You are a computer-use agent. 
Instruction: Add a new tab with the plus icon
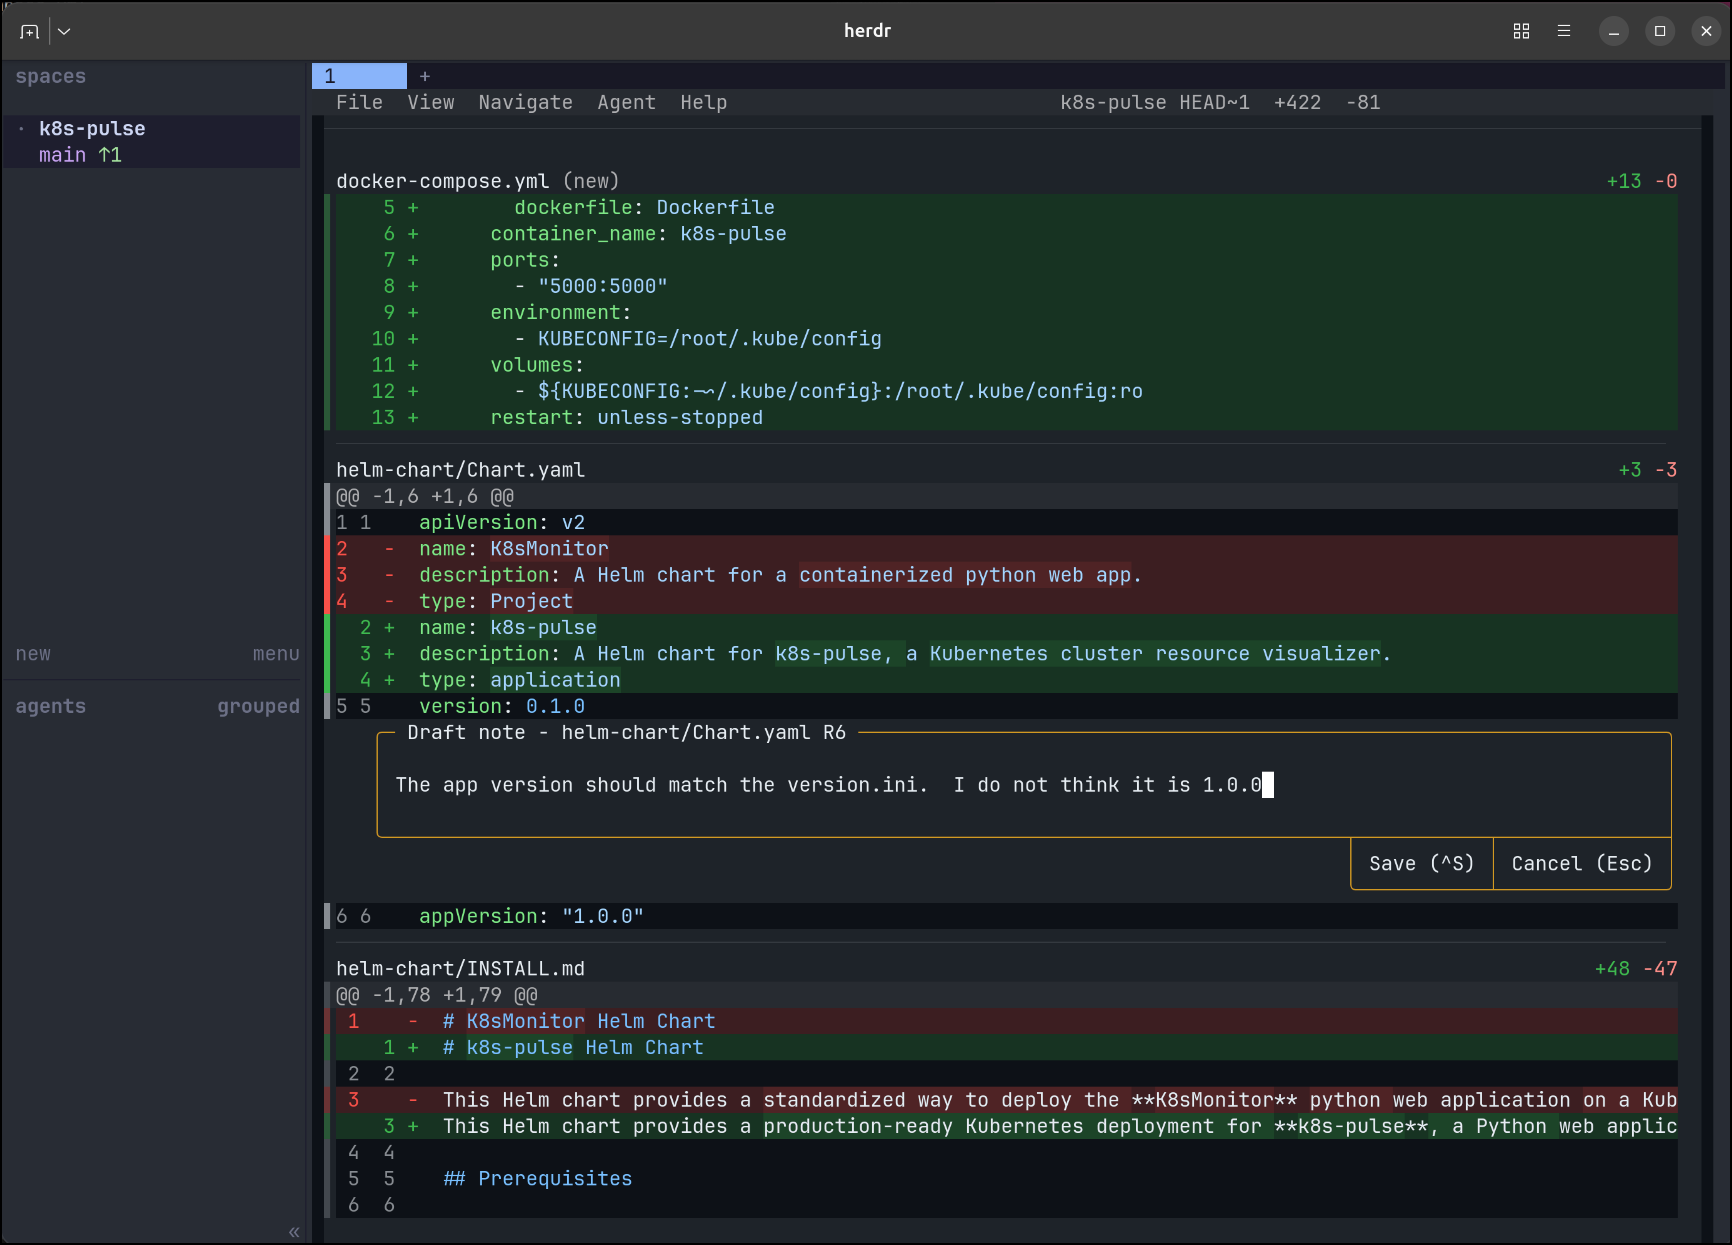point(425,76)
